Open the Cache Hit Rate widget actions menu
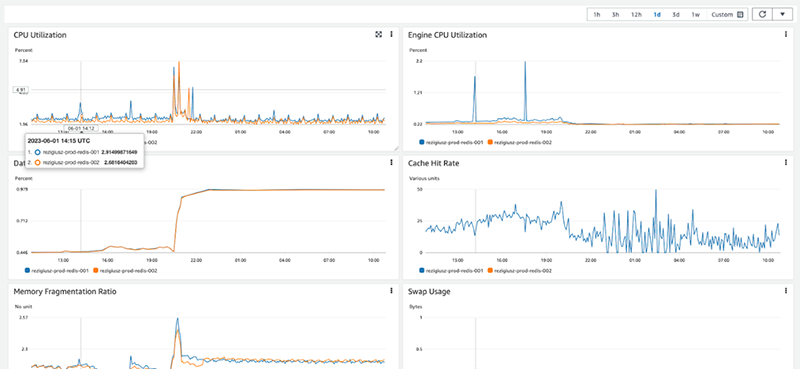 click(x=786, y=162)
